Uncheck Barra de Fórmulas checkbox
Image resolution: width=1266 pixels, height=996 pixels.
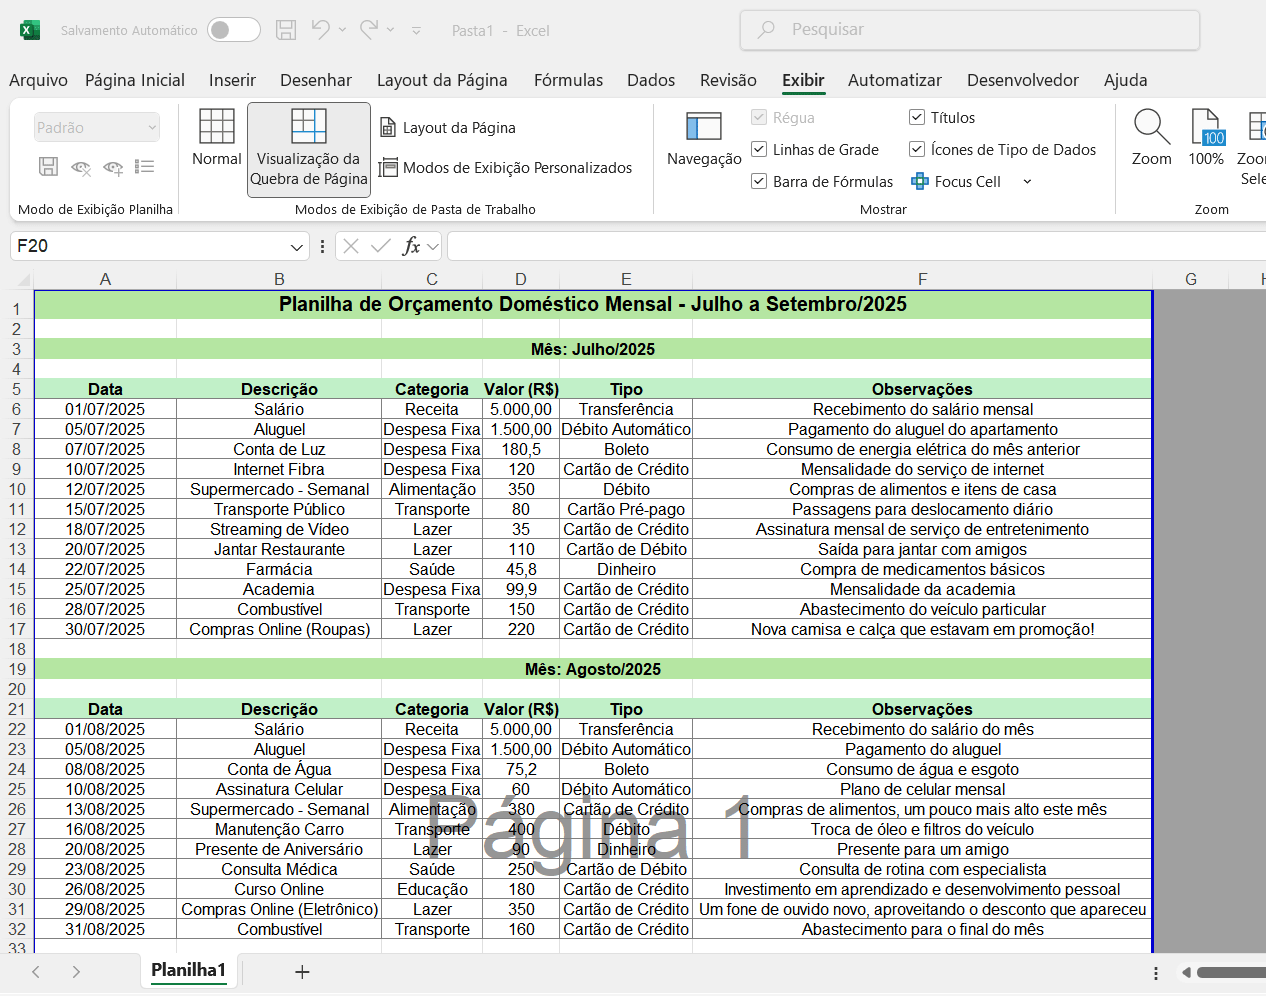click(759, 181)
